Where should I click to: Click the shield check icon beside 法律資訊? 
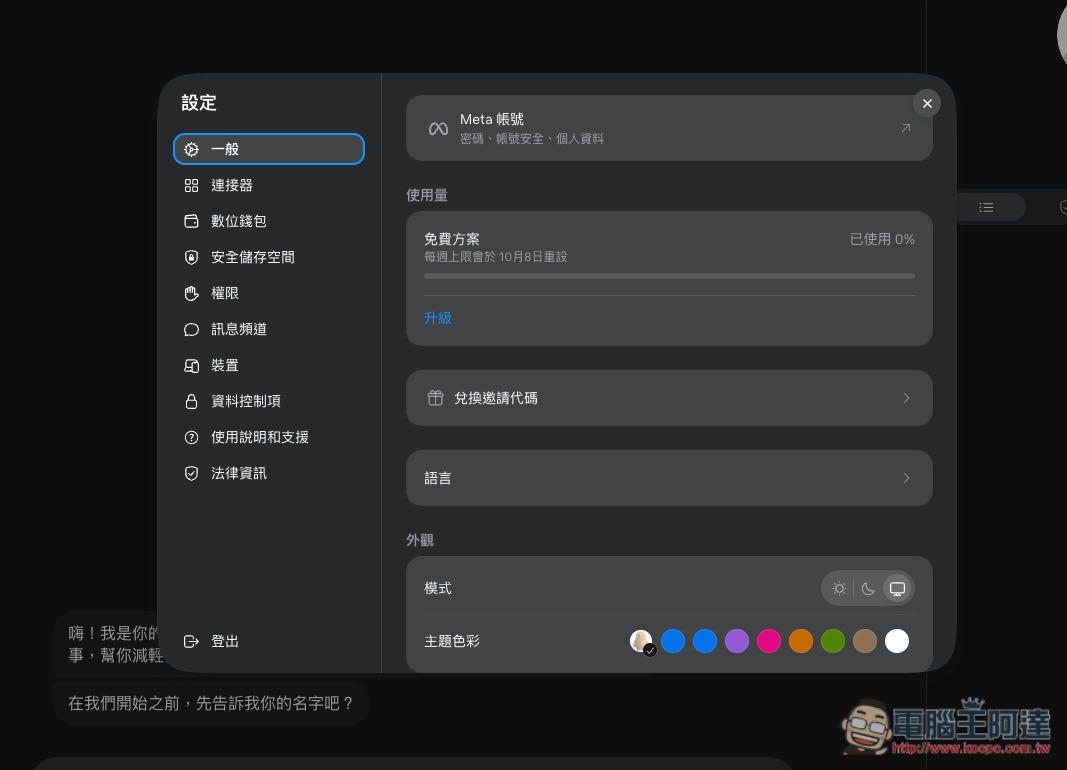click(191, 473)
